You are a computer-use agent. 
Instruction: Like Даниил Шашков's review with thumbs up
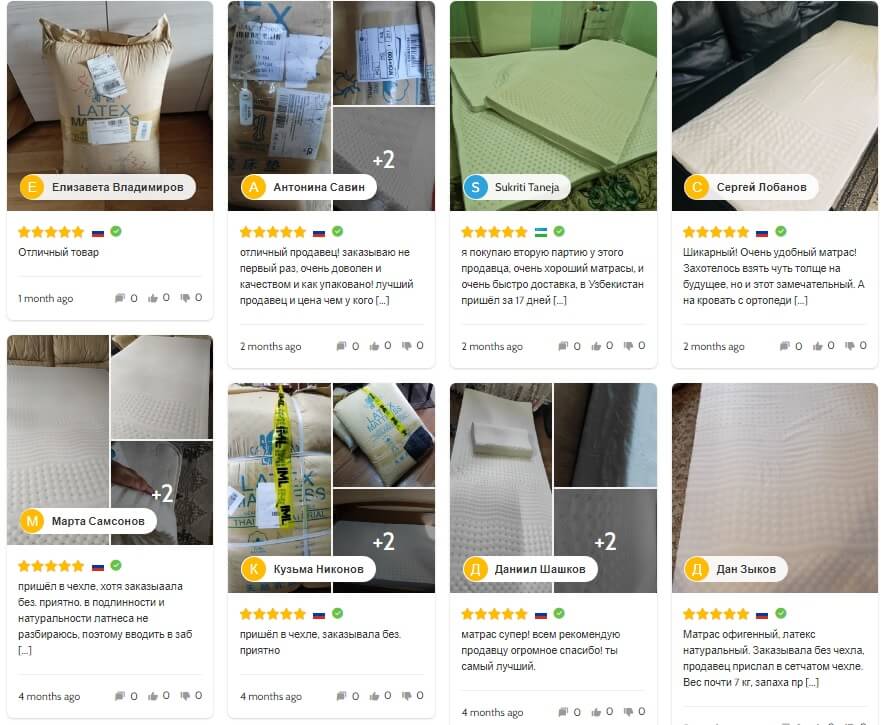(x=596, y=711)
